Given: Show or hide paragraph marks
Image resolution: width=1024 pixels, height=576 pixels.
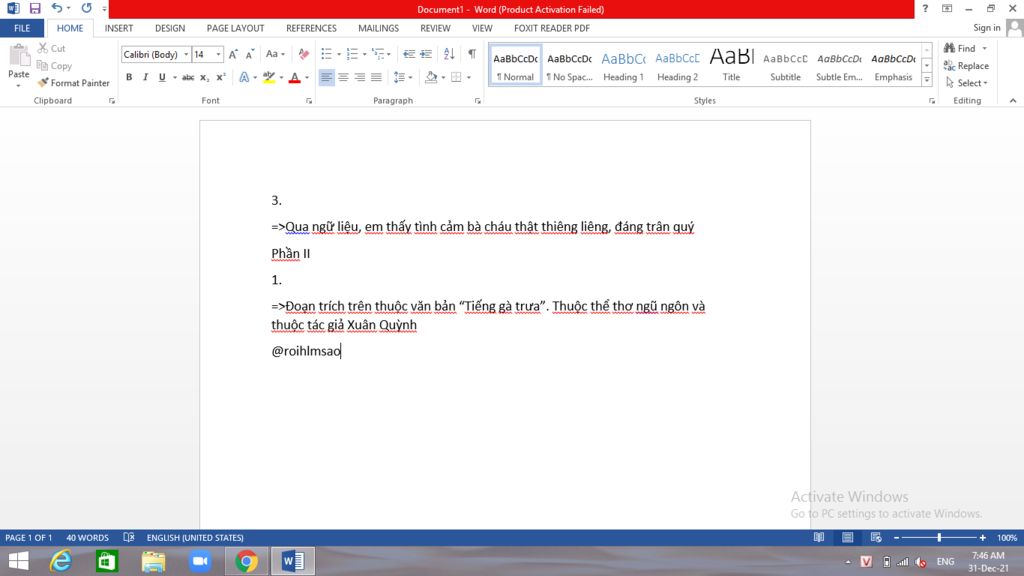Looking at the screenshot, I should [x=472, y=54].
